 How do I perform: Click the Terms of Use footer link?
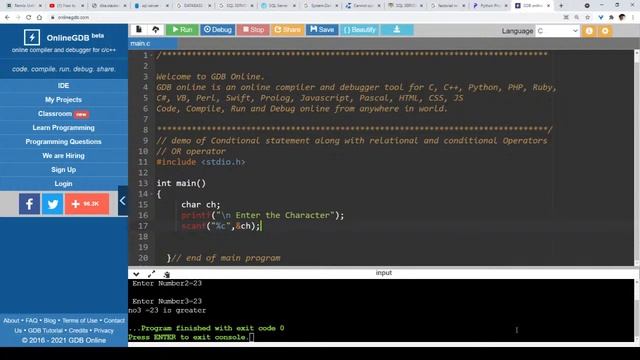[x=80, y=321]
